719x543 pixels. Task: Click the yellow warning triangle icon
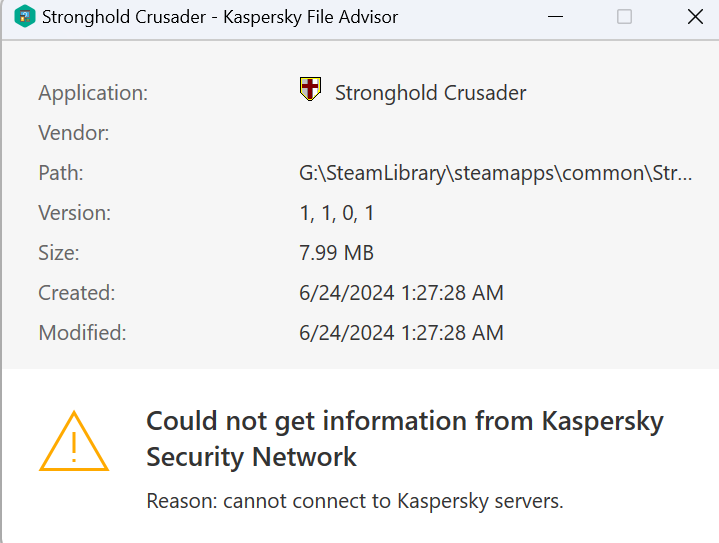pyautogui.click(x=73, y=441)
